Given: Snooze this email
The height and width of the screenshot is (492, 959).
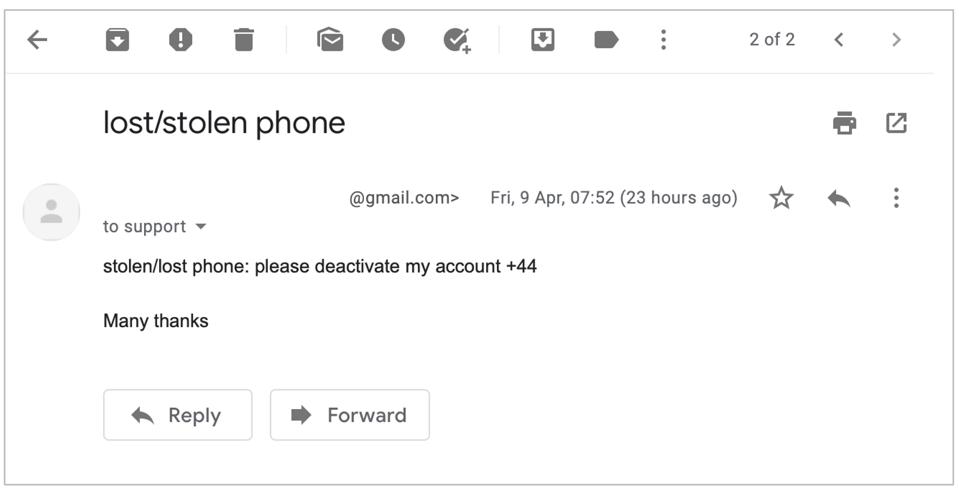Looking at the screenshot, I should (x=393, y=40).
